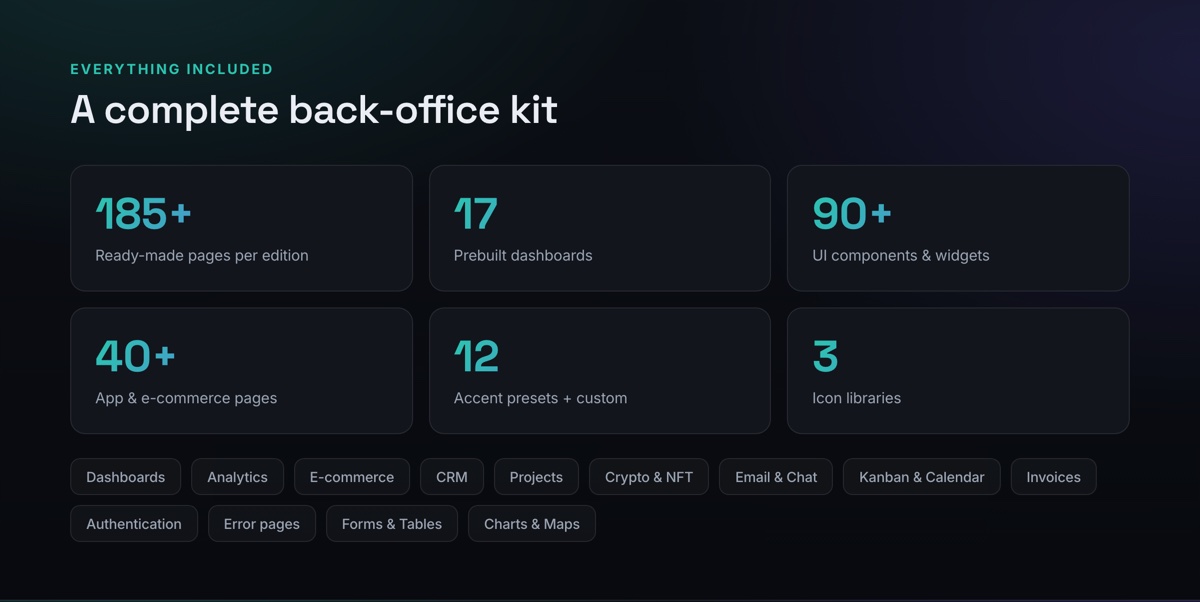Select the 3 icon libraries card

click(x=958, y=371)
